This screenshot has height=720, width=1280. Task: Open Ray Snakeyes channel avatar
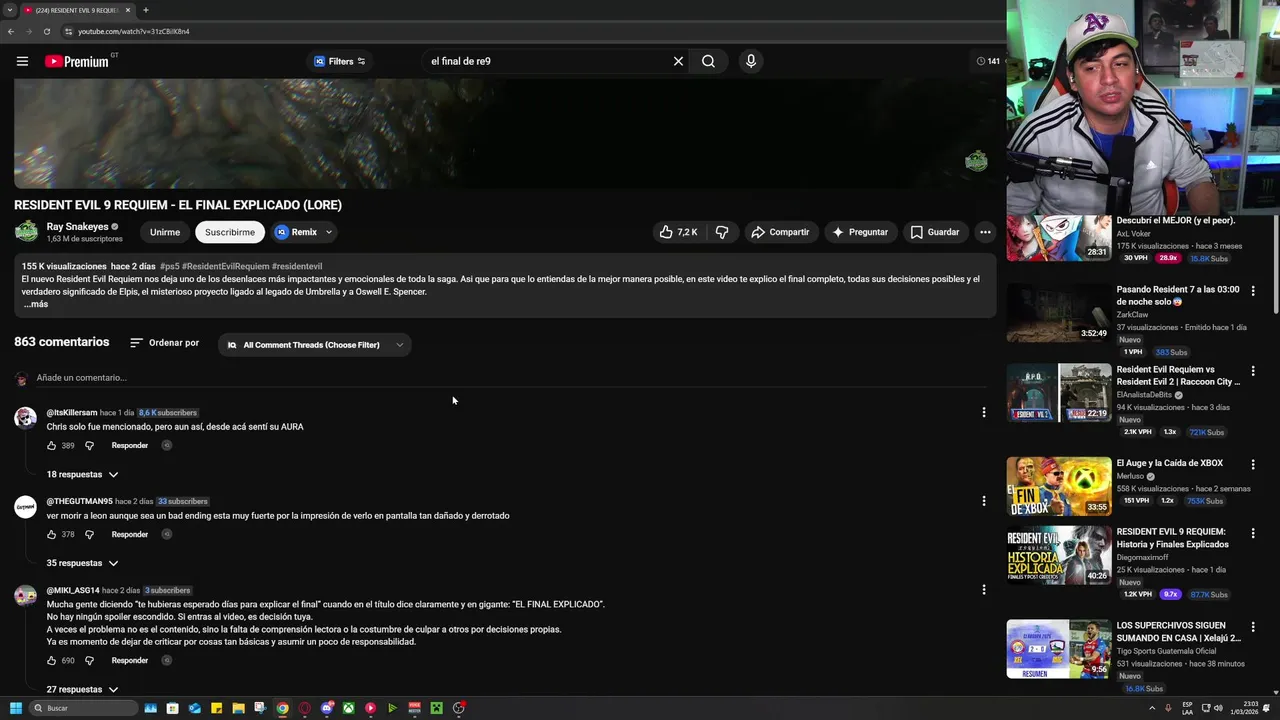coord(26,232)
